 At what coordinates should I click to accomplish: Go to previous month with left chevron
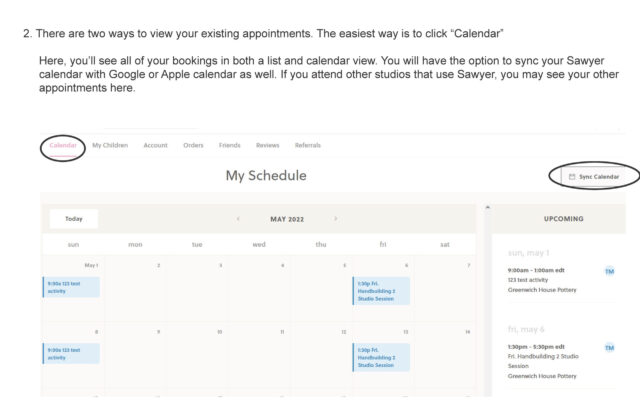click(x=238, y=218)
